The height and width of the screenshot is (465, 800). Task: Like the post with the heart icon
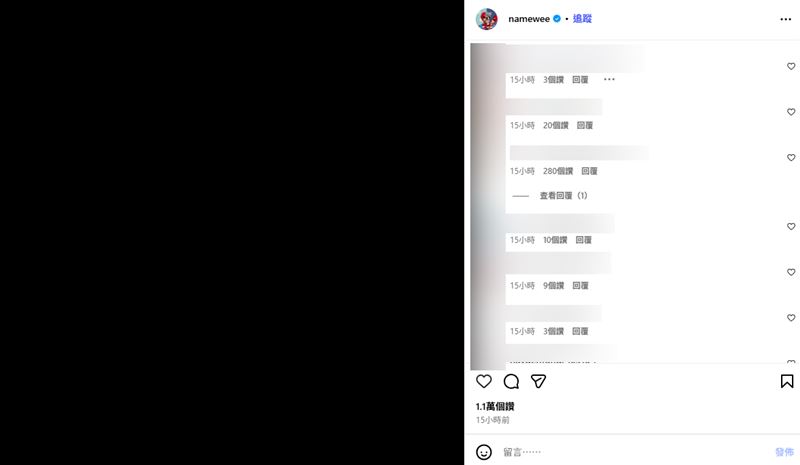coord(484,381)
